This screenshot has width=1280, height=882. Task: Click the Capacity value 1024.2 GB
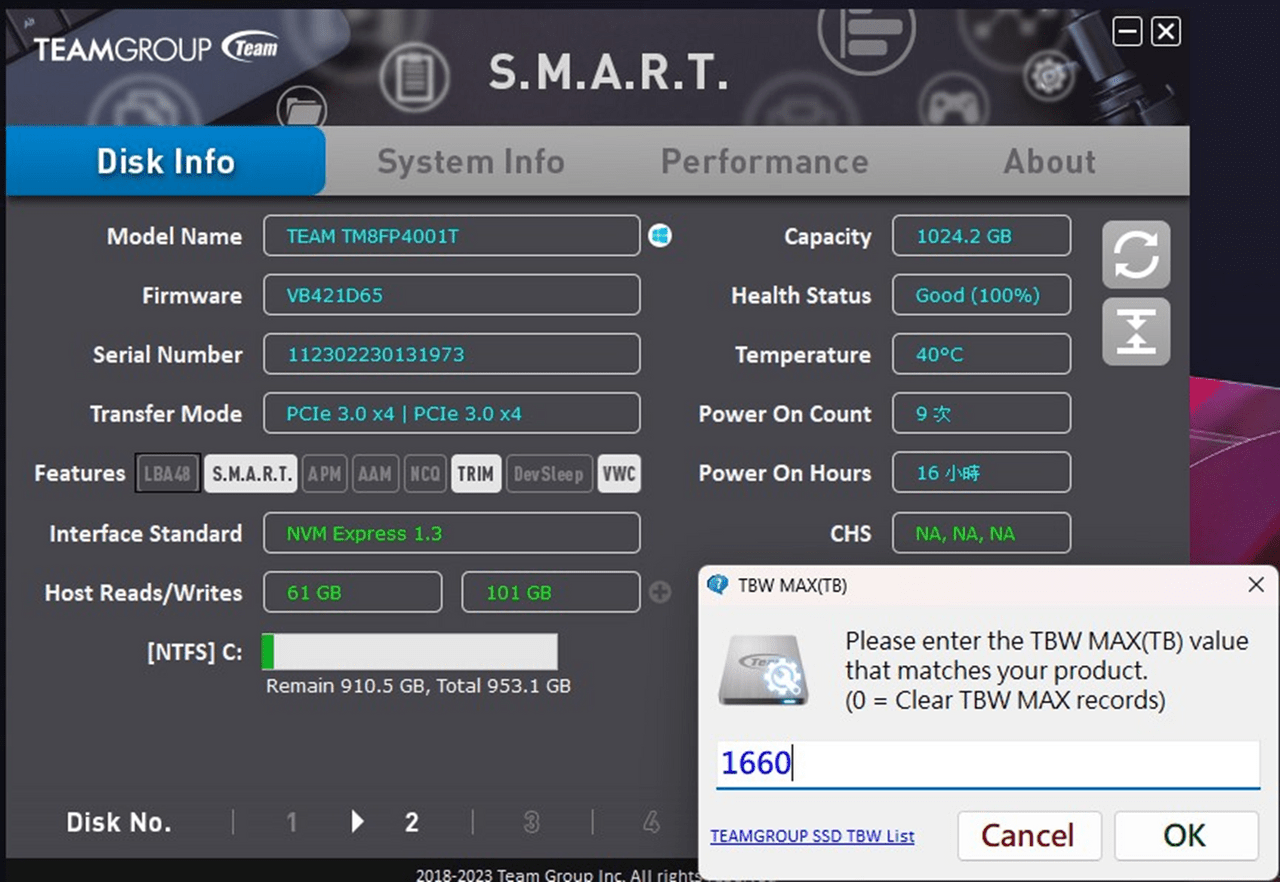point(982,236)
